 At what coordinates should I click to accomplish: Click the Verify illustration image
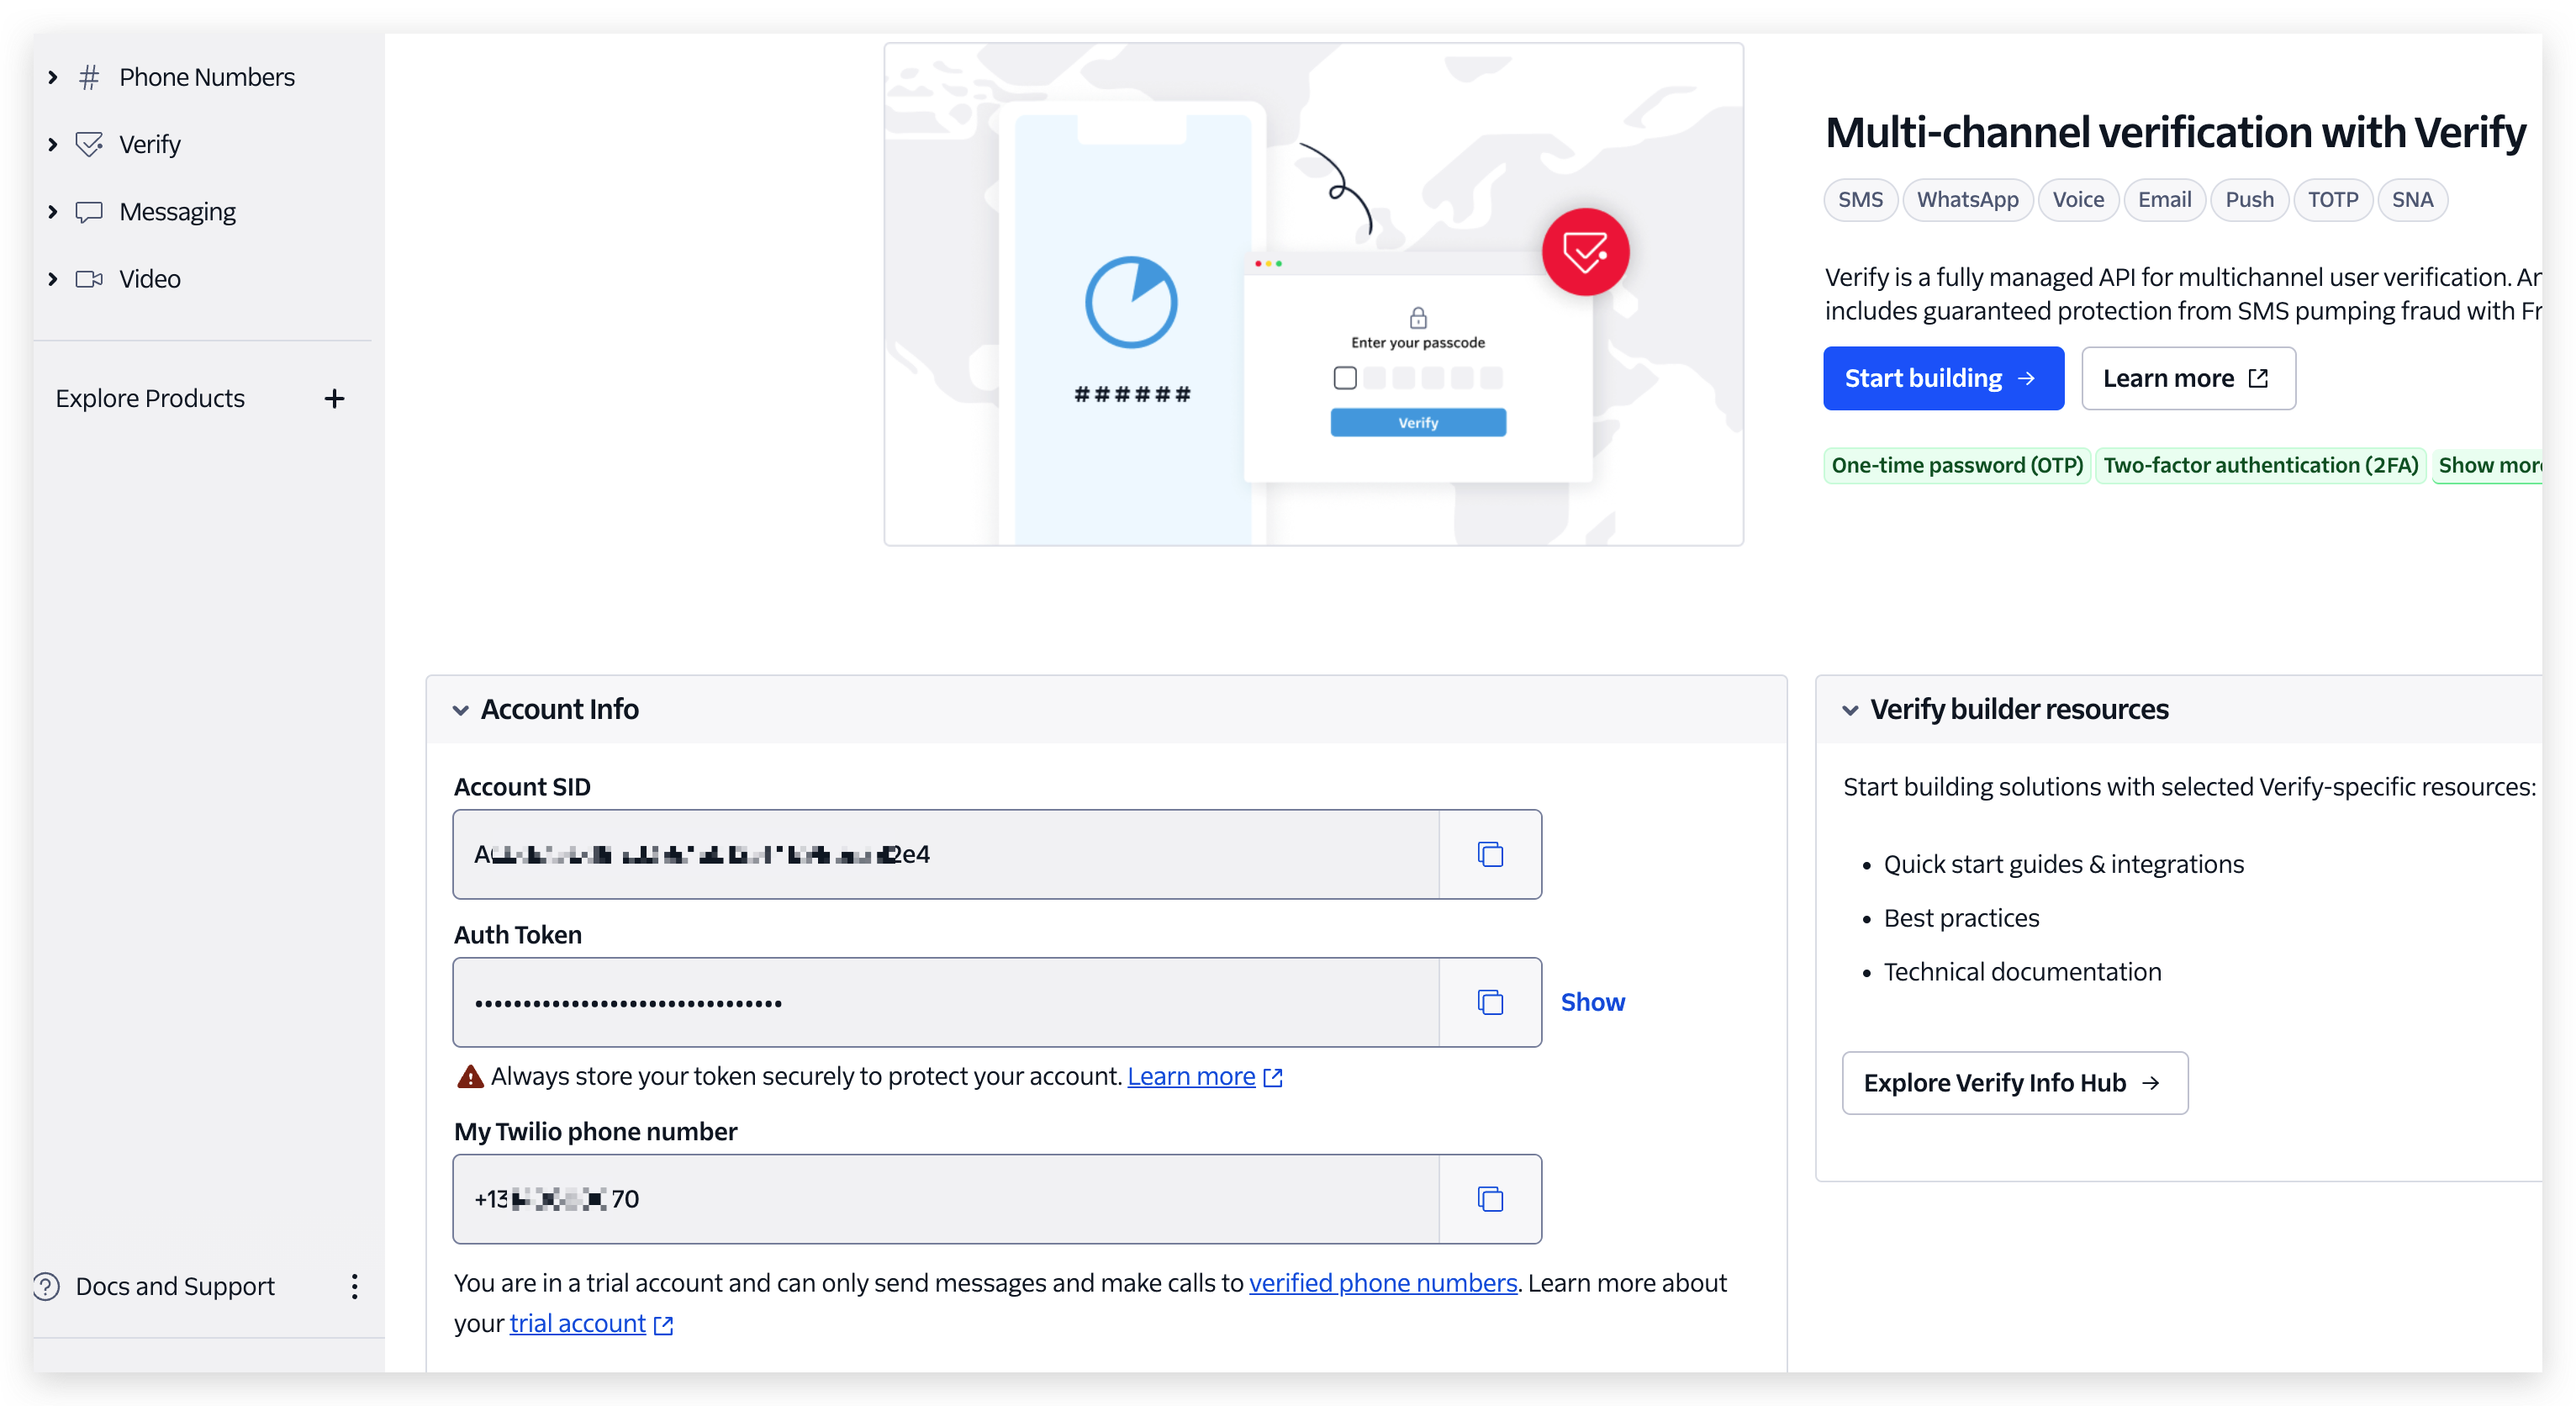[x=1313, y=294]
